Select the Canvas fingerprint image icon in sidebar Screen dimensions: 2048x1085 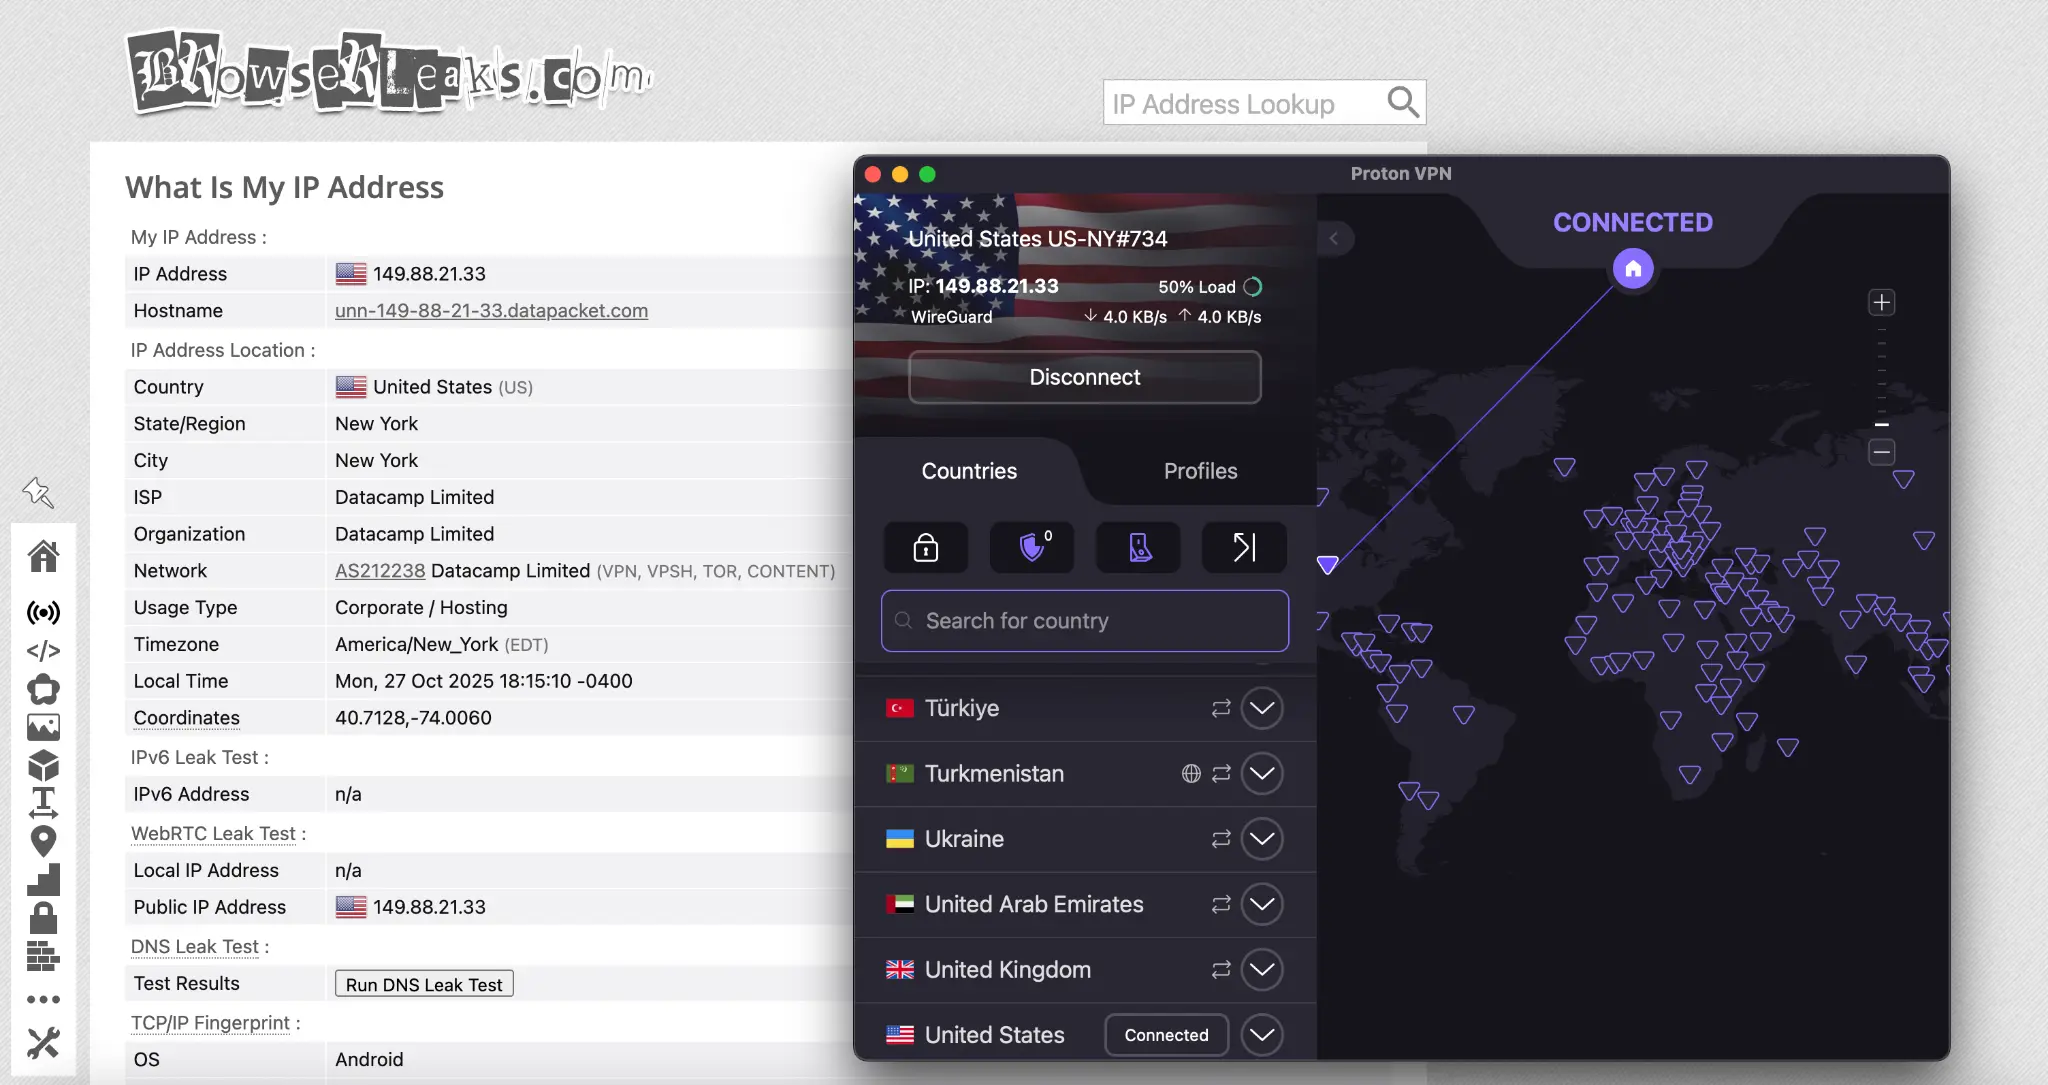coord(44,727)
